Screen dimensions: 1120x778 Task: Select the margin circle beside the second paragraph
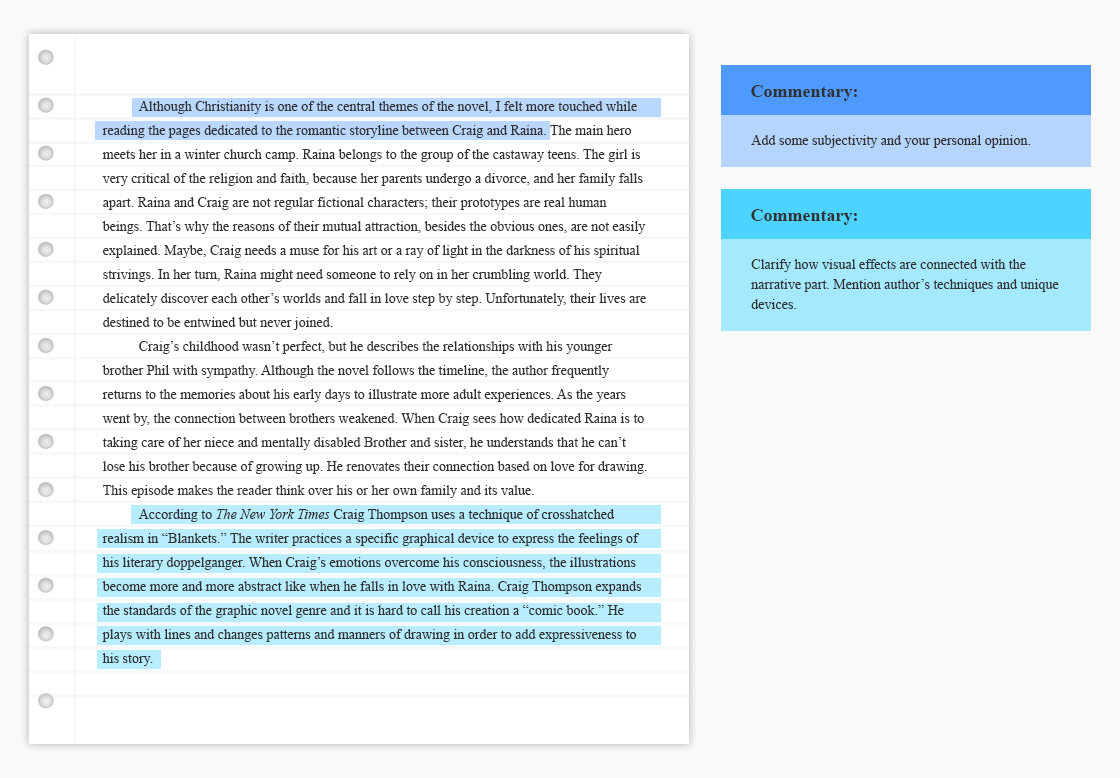click(x=45, y=345)
